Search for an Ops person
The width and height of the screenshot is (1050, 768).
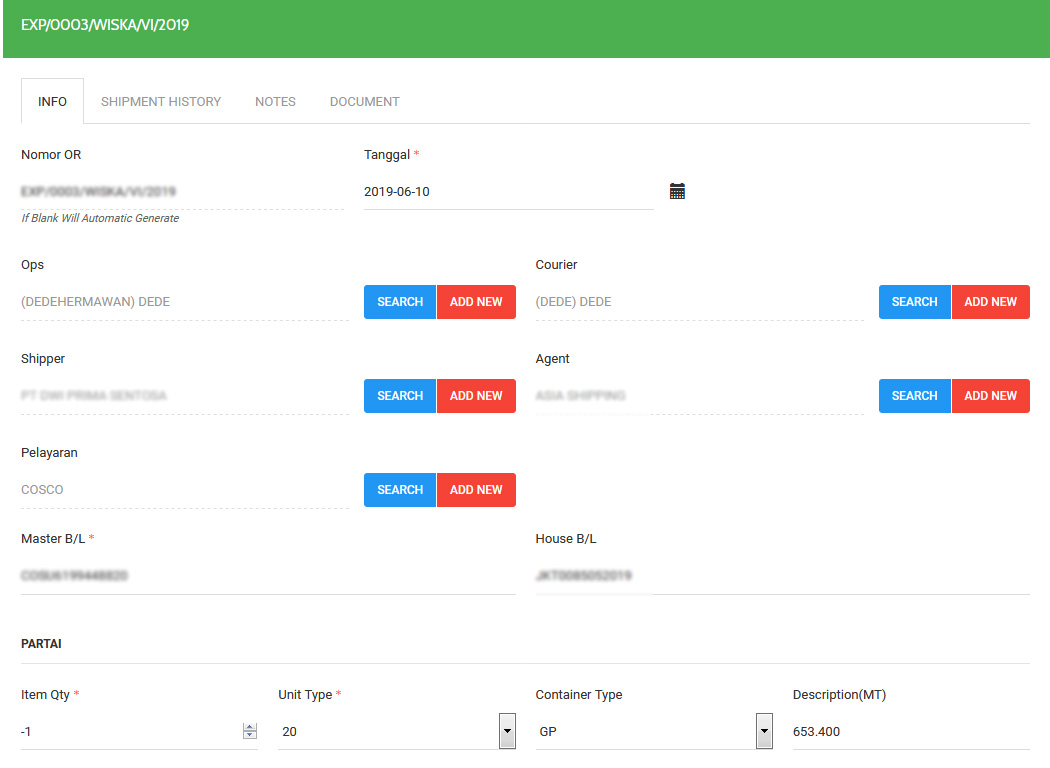(400, 302)
